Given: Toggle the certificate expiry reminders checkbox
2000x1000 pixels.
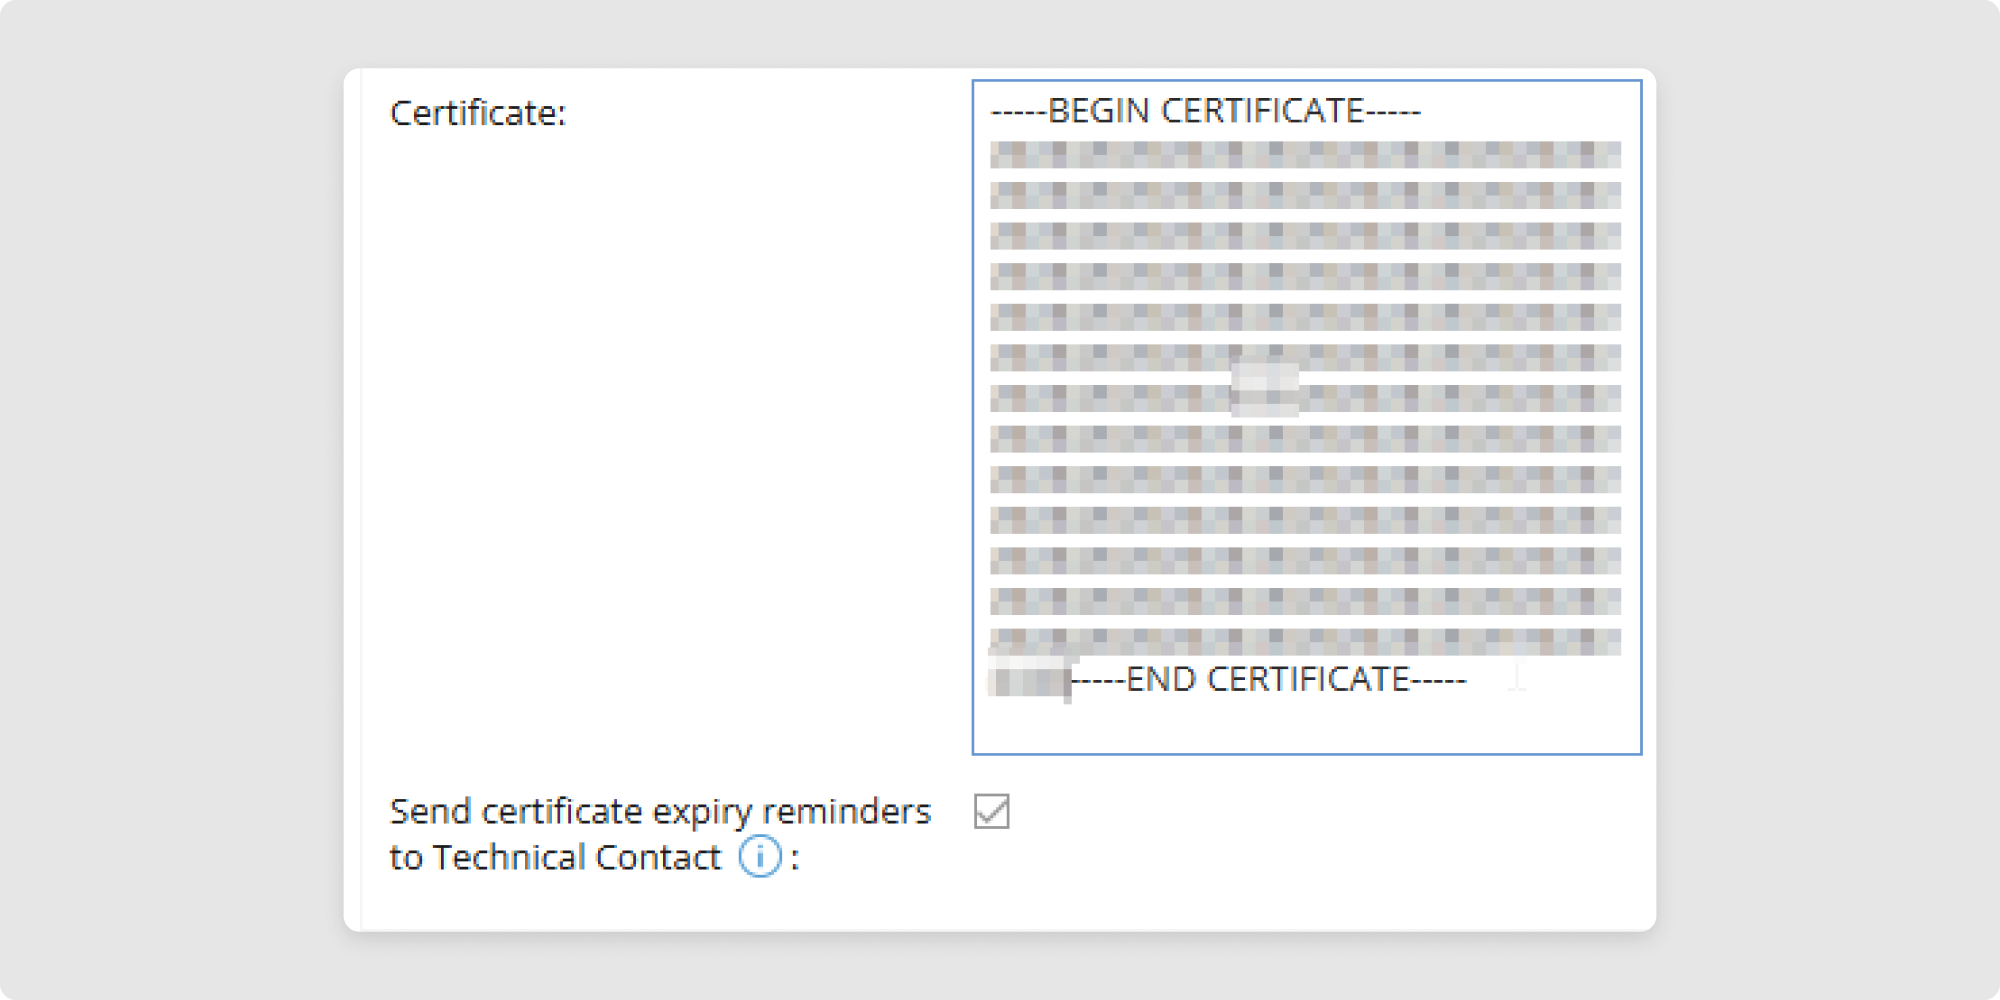Looking at the screenshot, I should [x=991, y=811].
